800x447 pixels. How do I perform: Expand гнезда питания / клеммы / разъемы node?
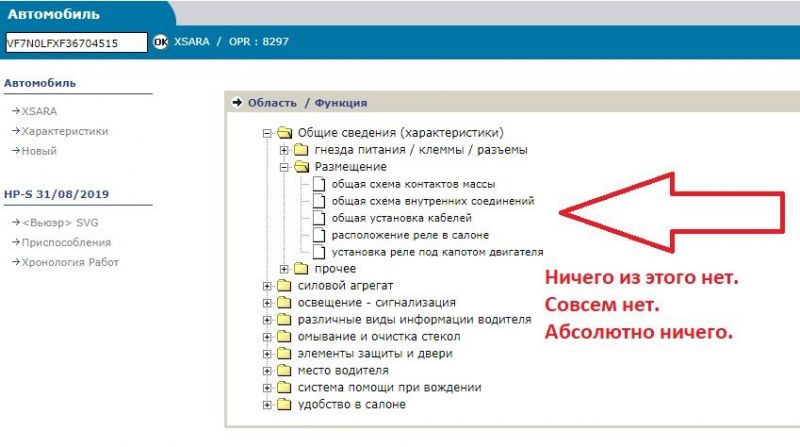pos(284,150)
